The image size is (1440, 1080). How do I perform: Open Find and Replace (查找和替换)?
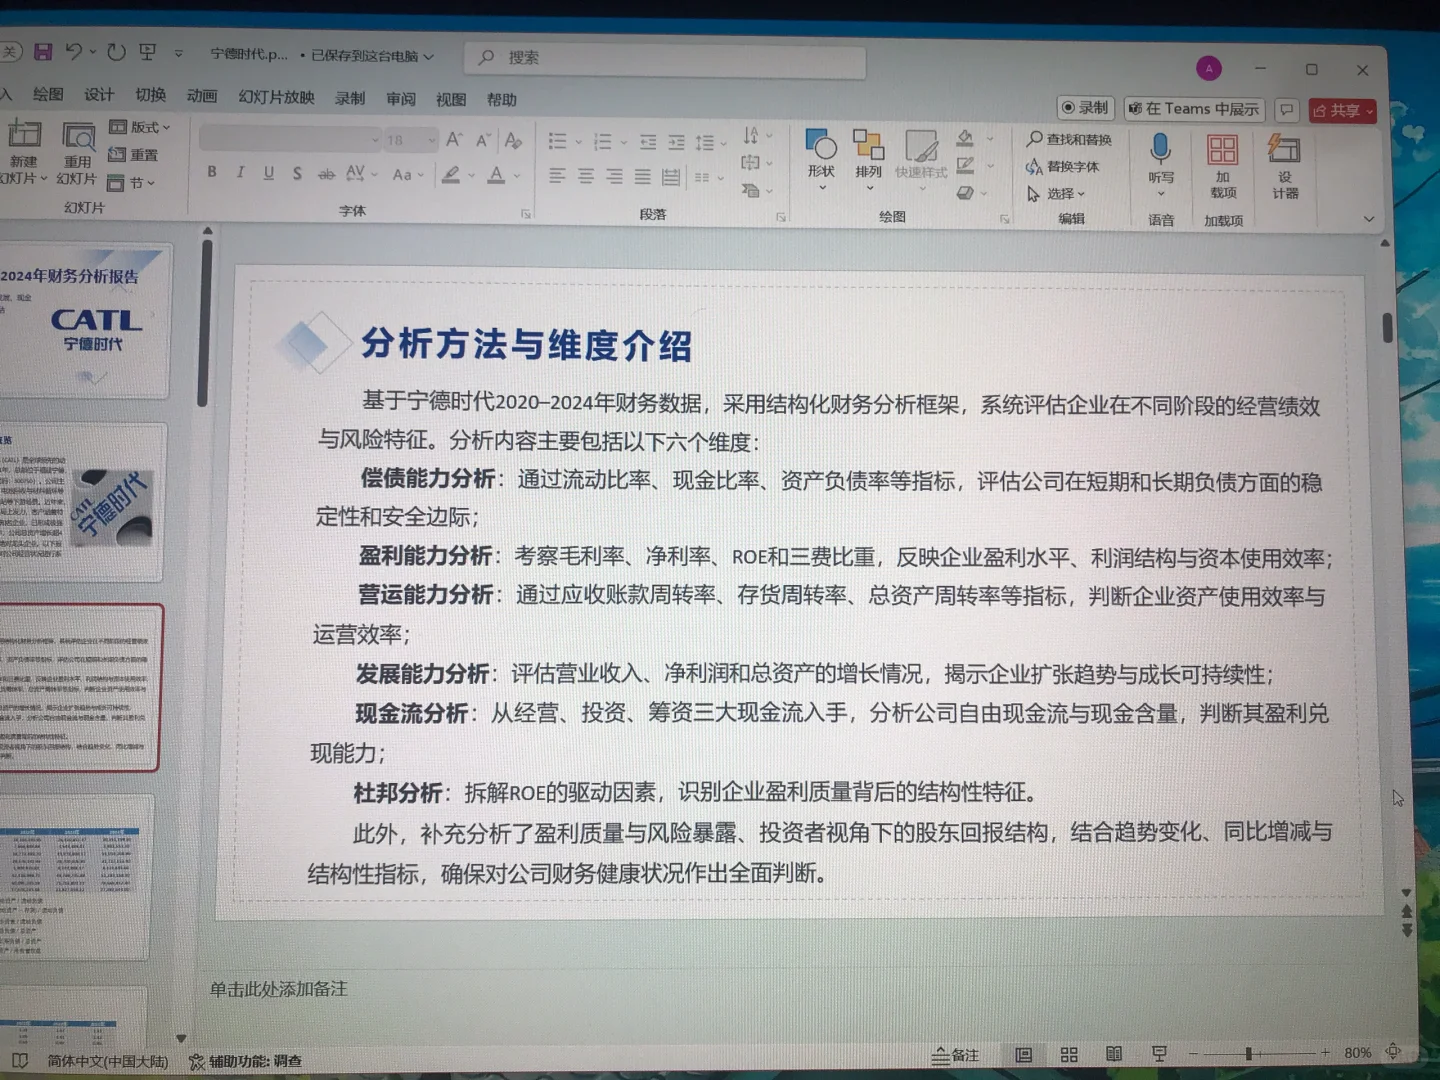tap(1069, 139)
